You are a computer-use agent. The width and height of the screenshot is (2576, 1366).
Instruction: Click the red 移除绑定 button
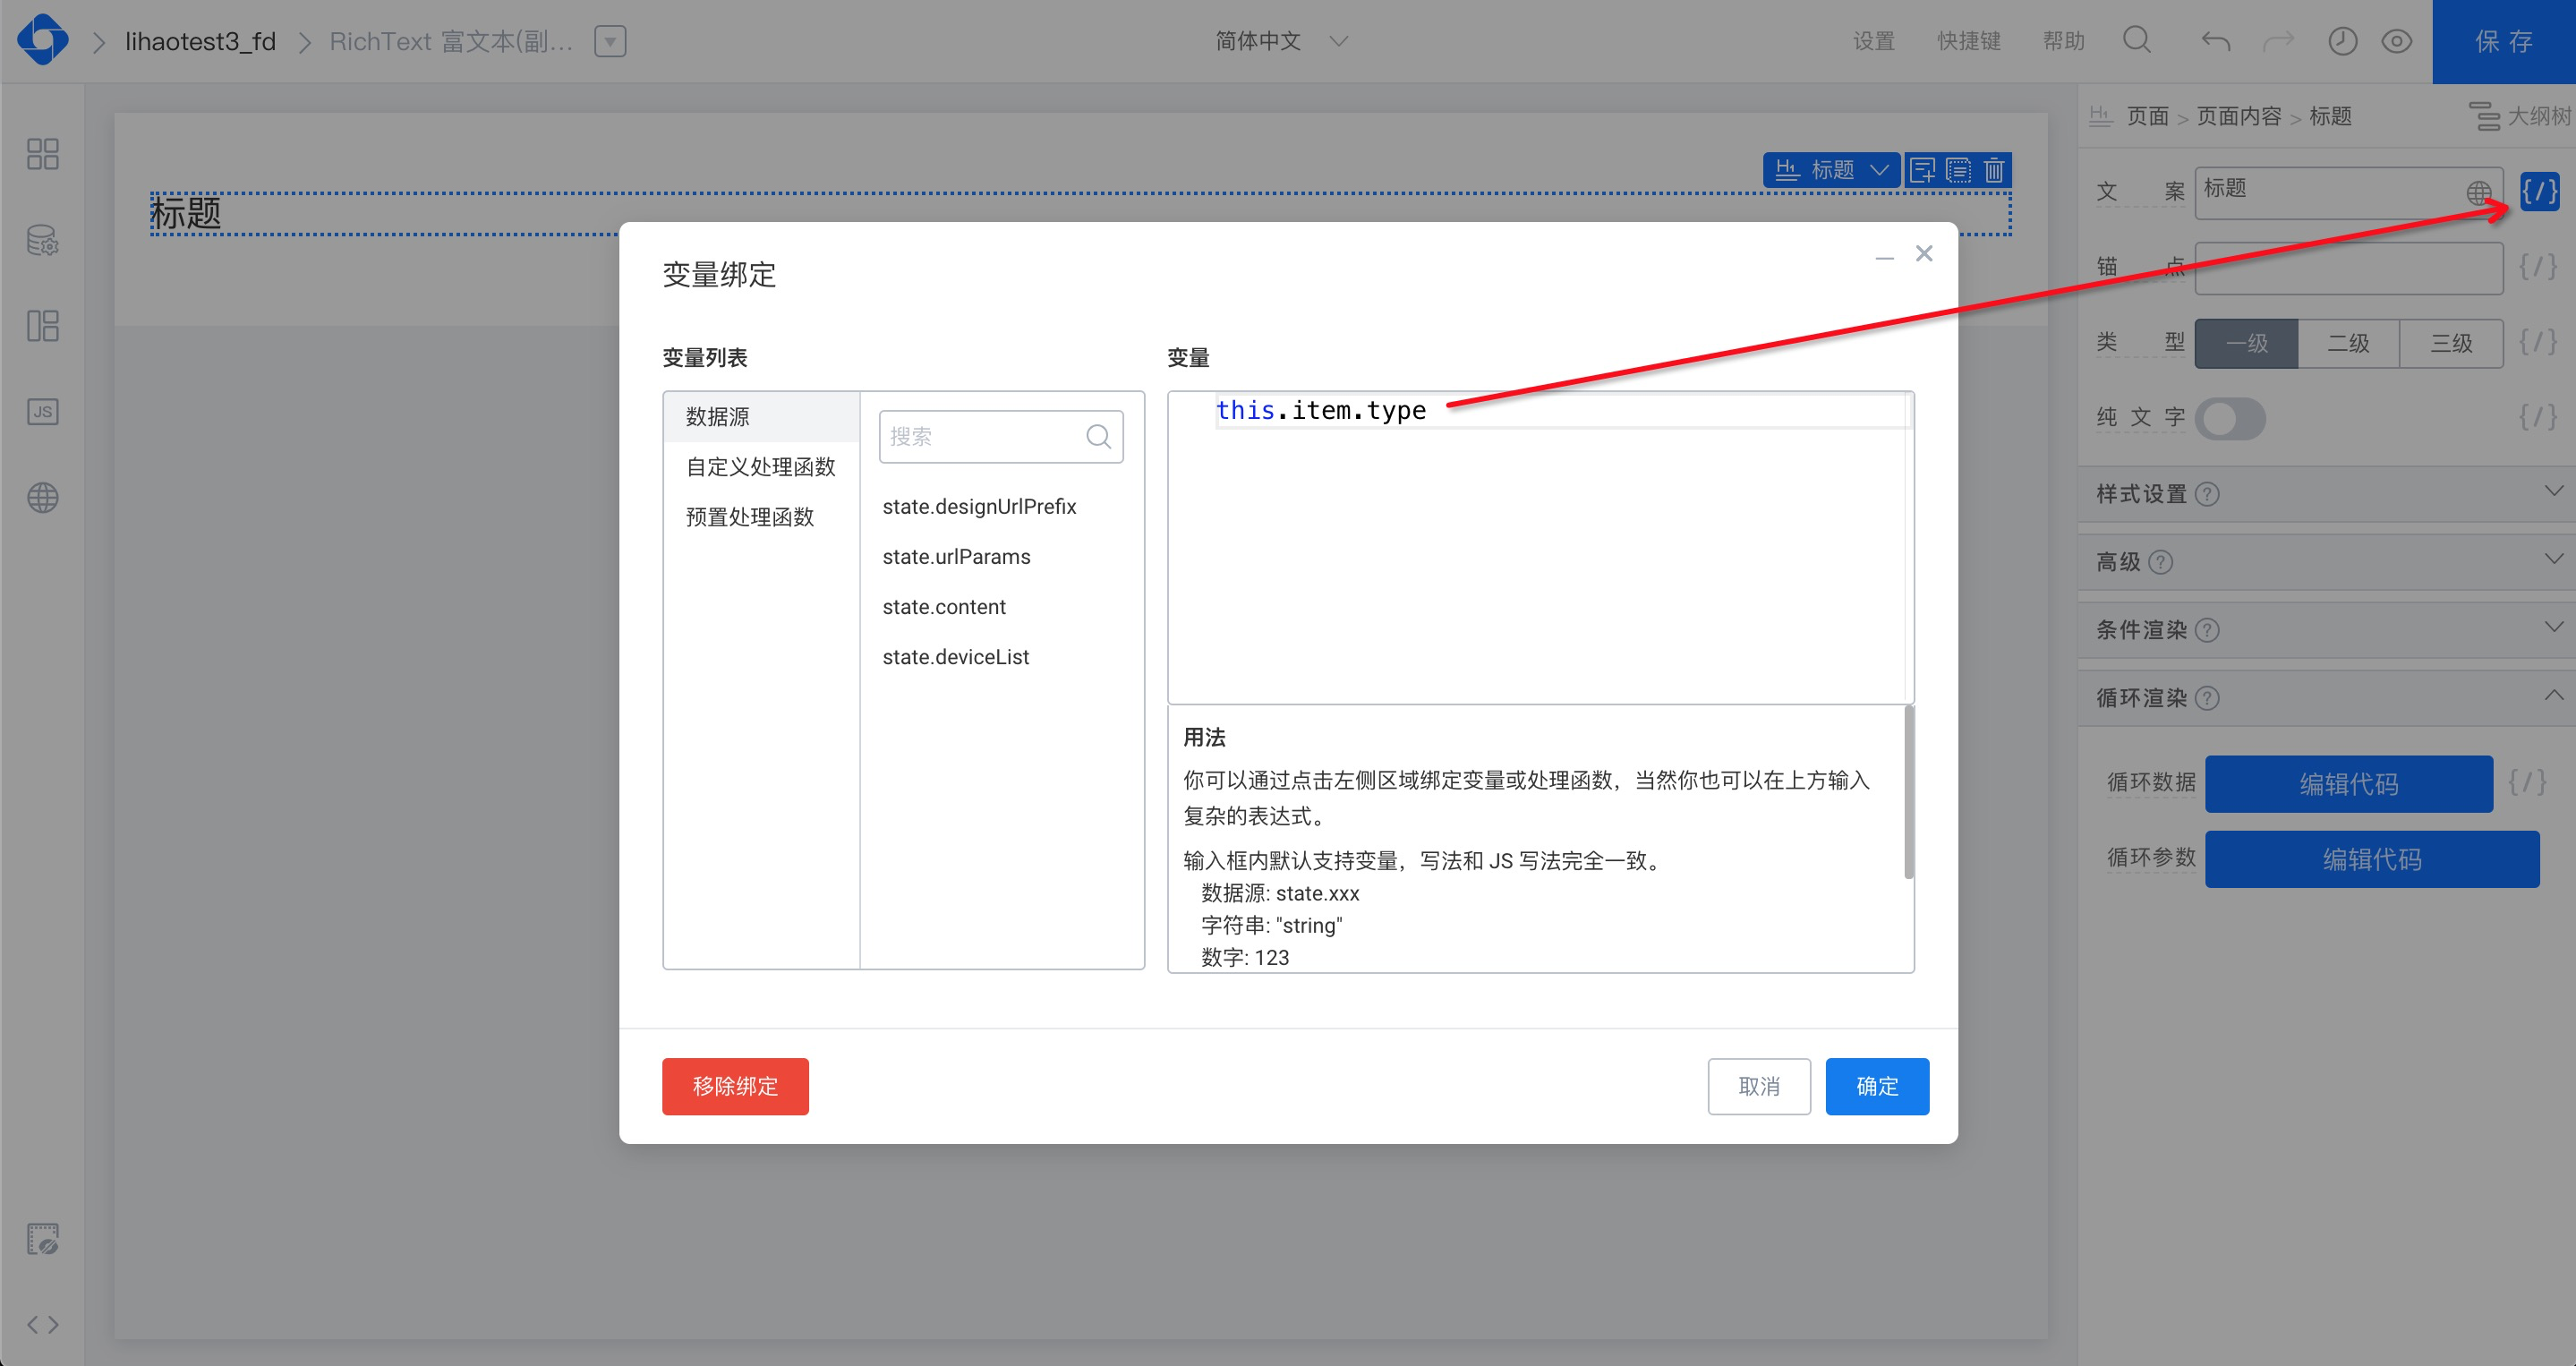(x=735, y=1086)
